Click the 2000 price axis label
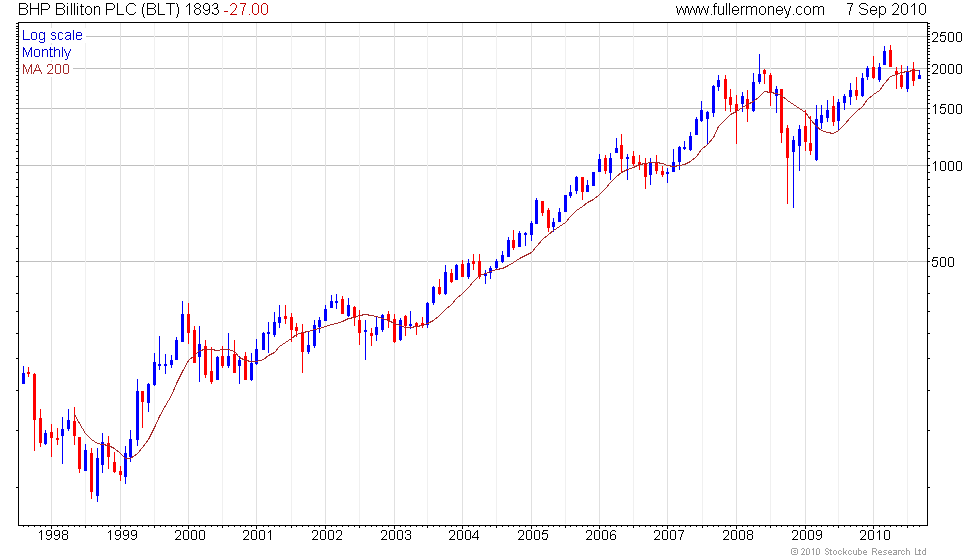The width and height of the screenshot is (980, 560). pyautogui.click(x=947, y=69)
